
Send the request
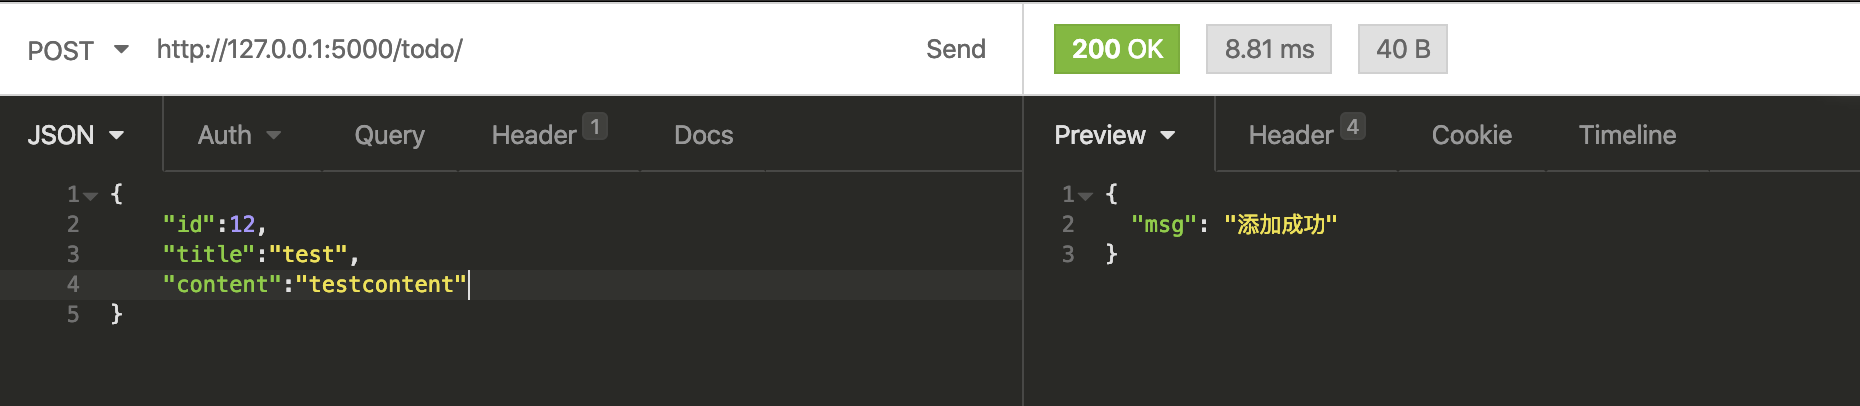point(955,50)
